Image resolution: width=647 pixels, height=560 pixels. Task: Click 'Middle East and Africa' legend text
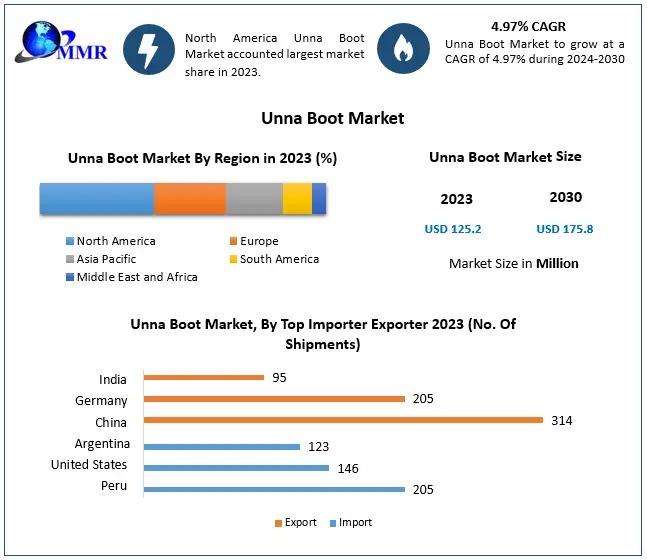coord(137,277)
